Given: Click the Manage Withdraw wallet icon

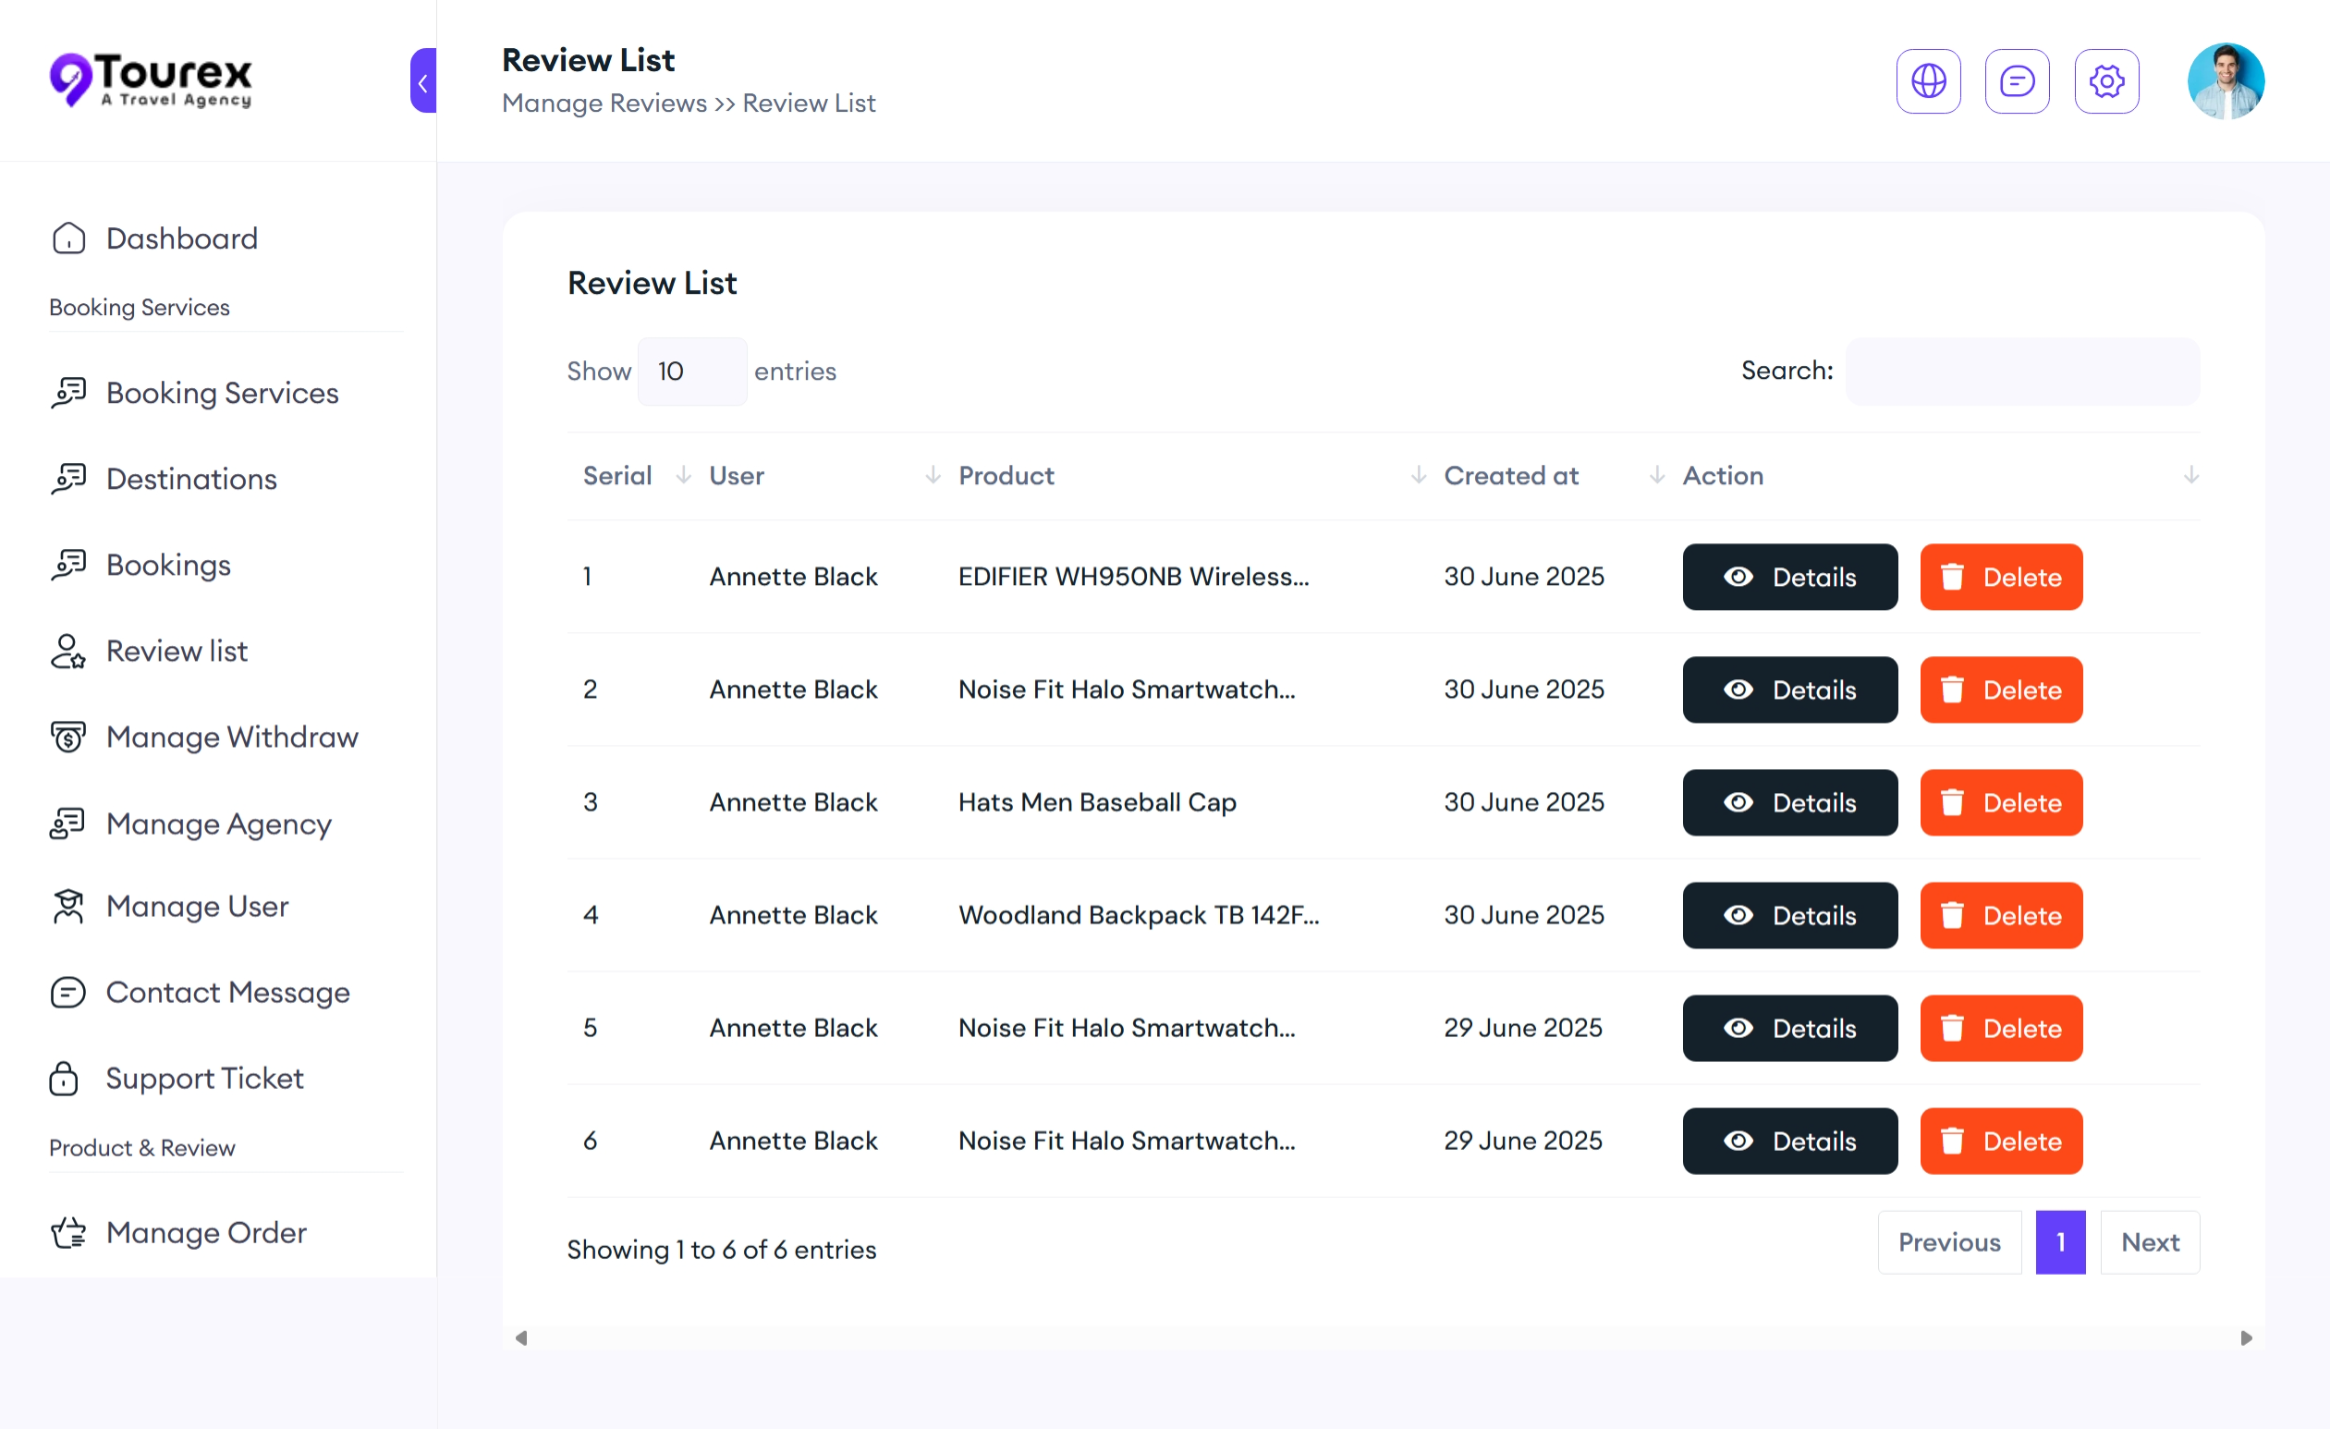Looking at the screenshot, I should pyautogui.click(x=68, y=737).
